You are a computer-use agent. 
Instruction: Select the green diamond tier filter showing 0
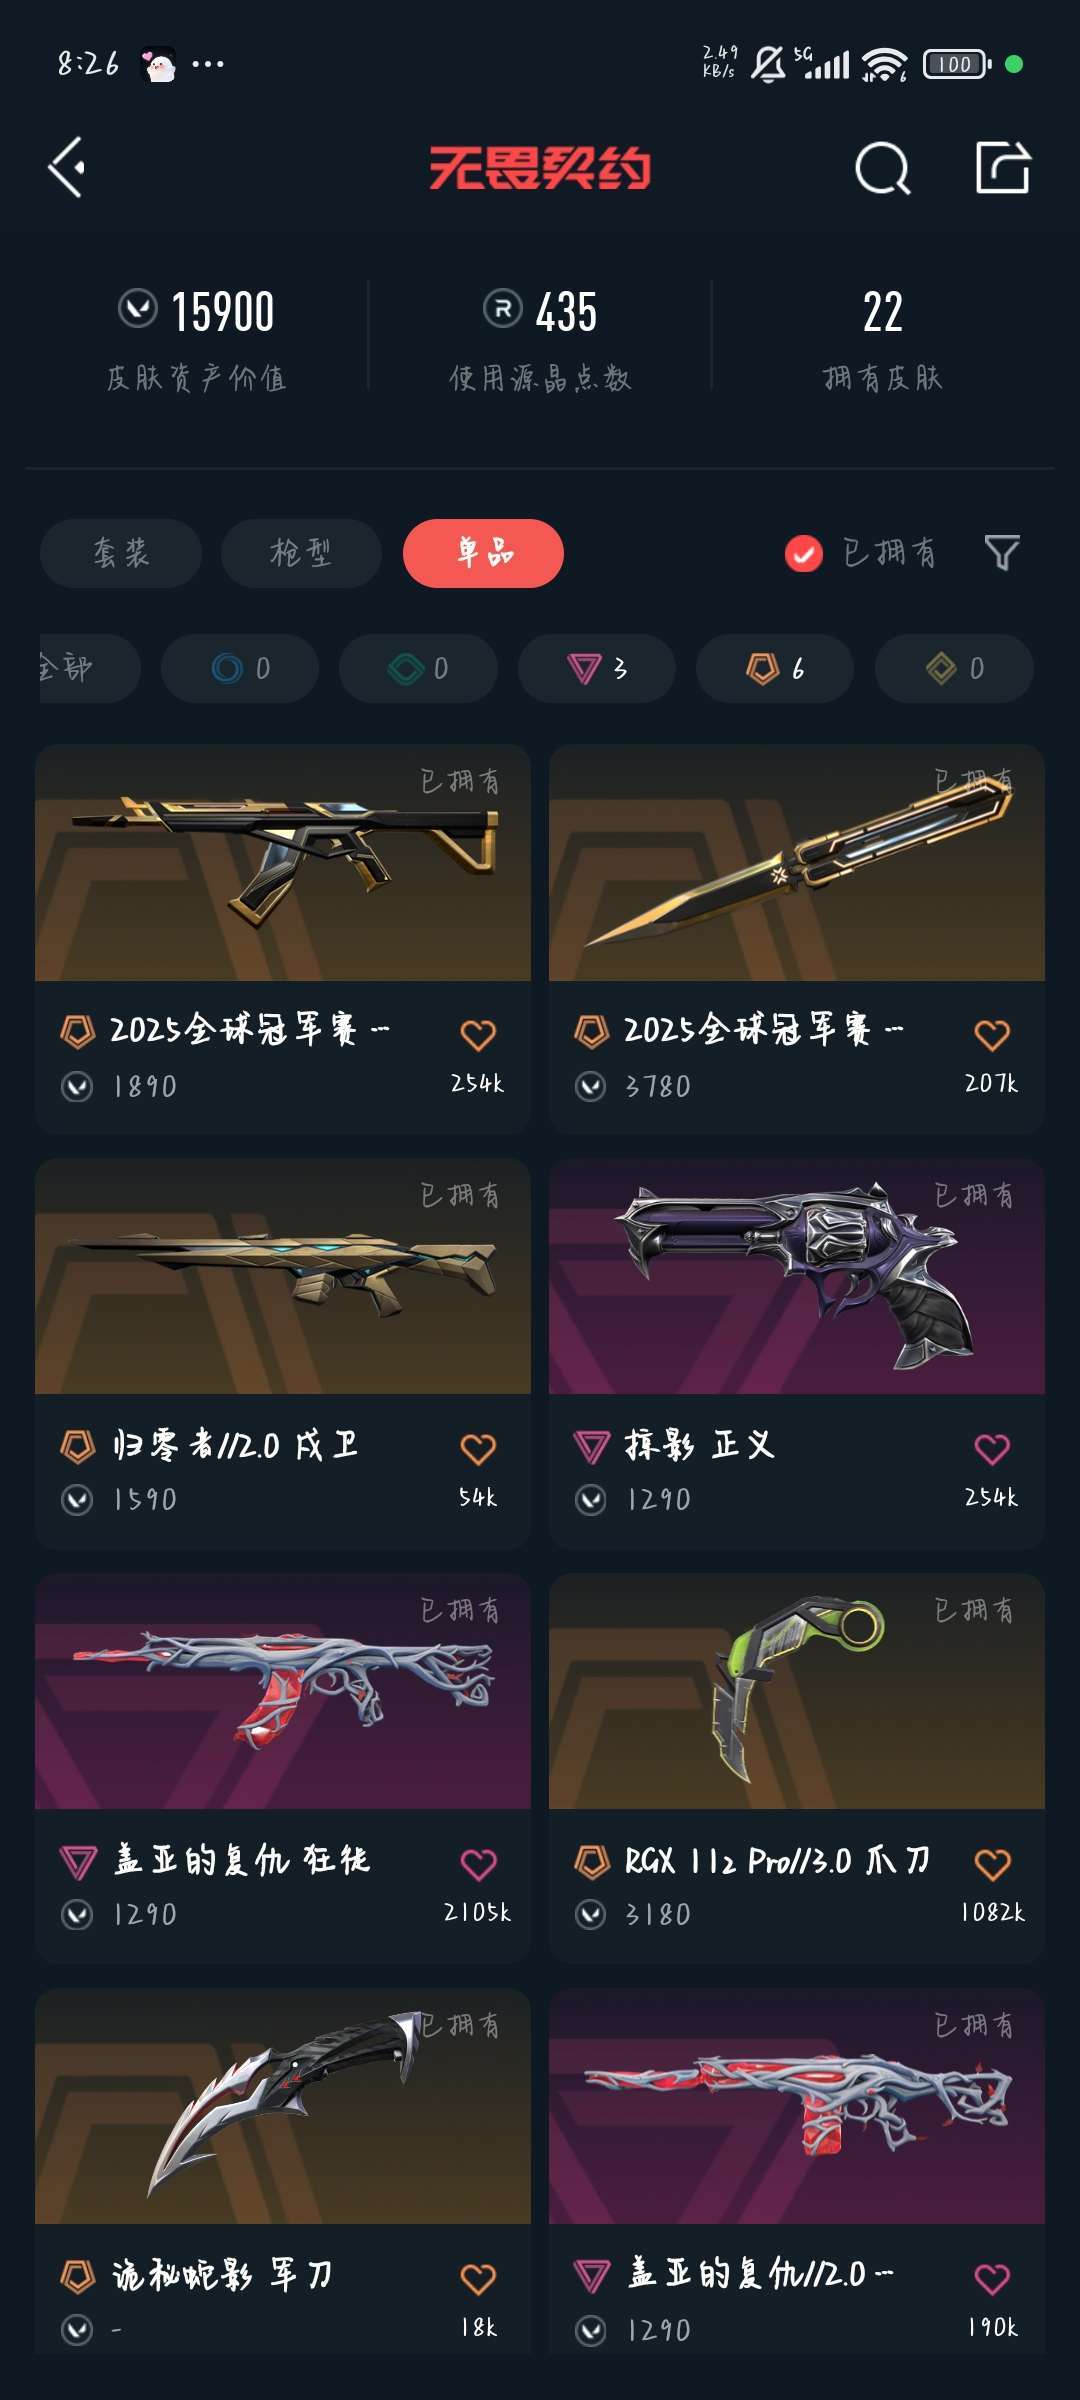[418, 668]
